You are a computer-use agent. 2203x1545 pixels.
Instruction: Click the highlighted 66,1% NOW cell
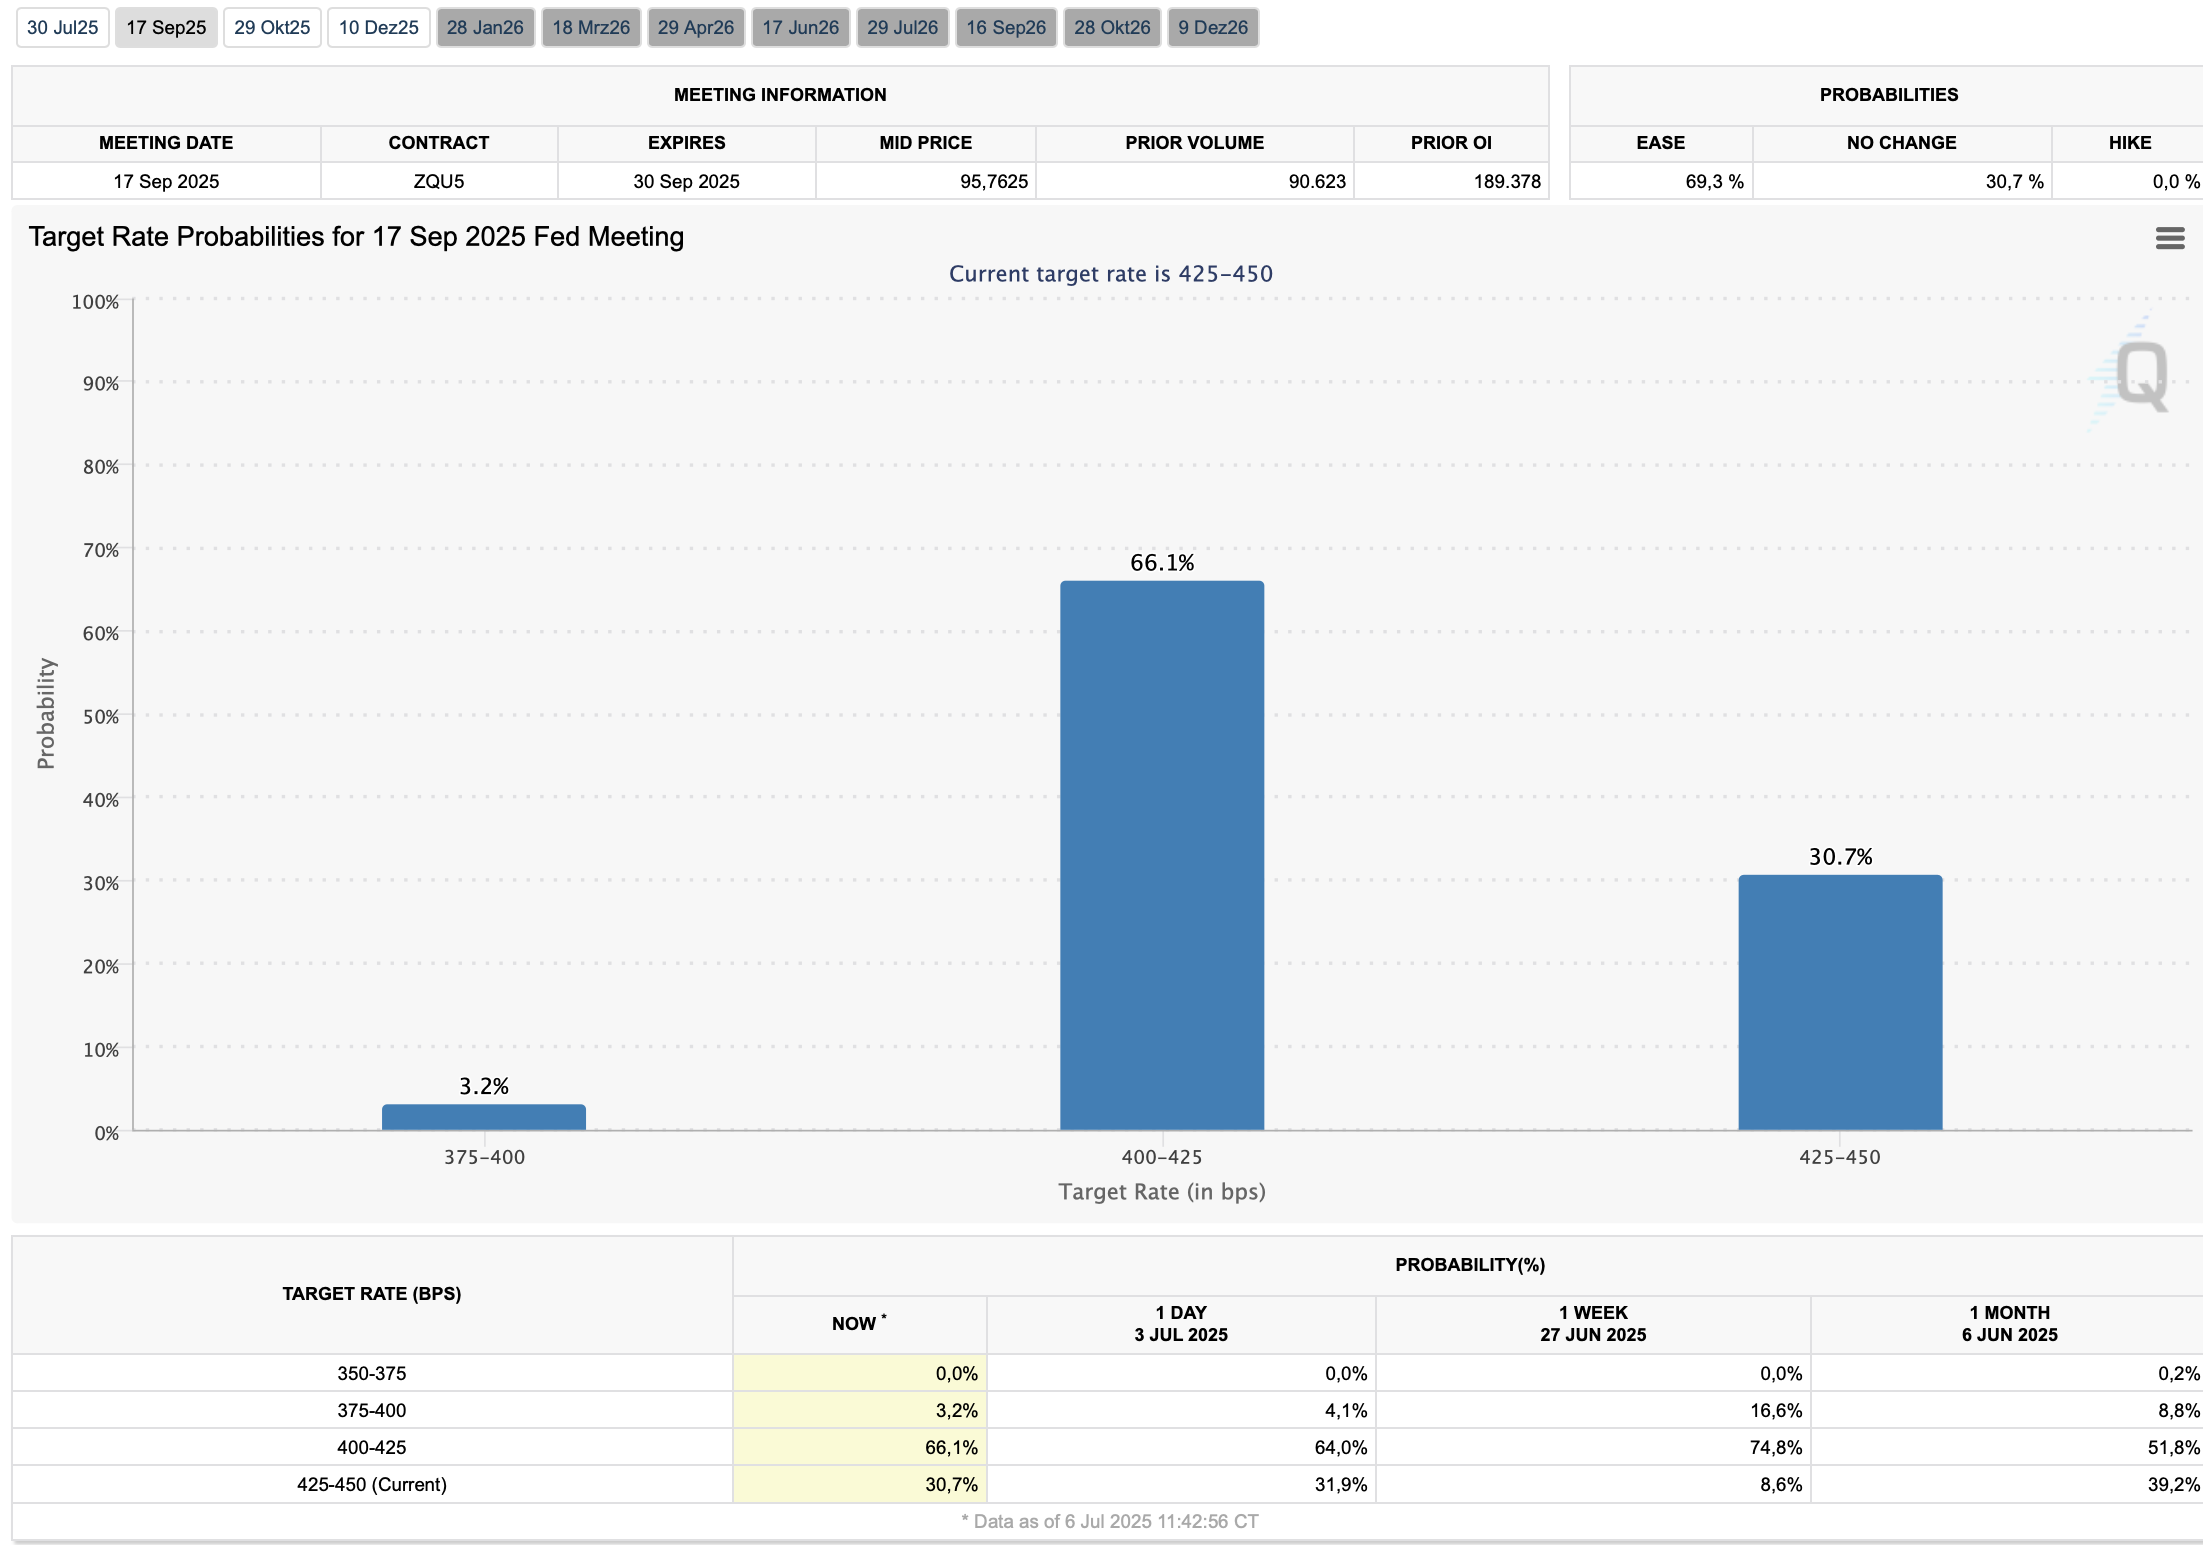[860, 1447]
